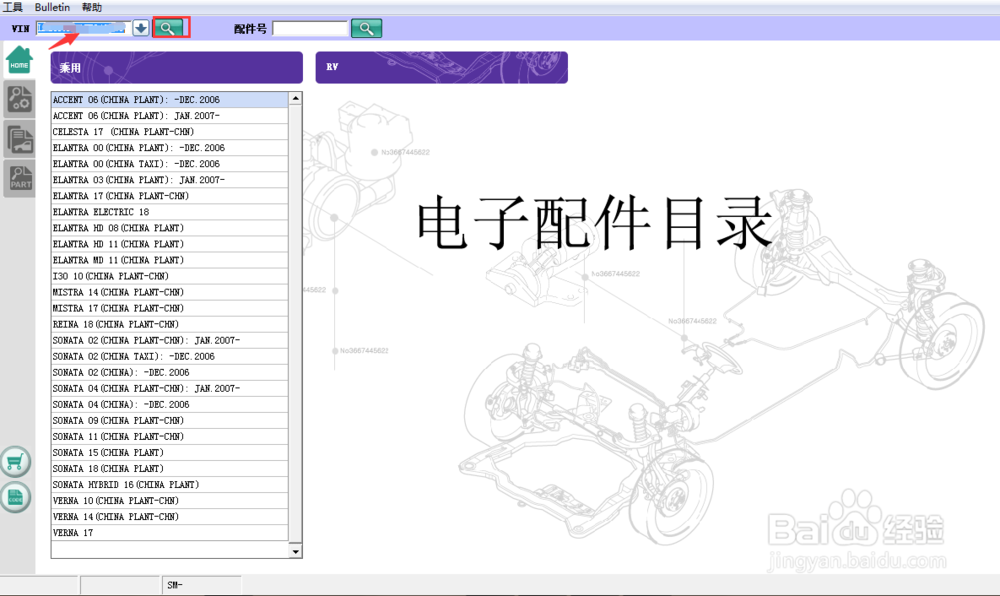
Task: Select ELANTRA 00 (CHINA TAXI): -DEC.2006
Action: coord(170,164)
